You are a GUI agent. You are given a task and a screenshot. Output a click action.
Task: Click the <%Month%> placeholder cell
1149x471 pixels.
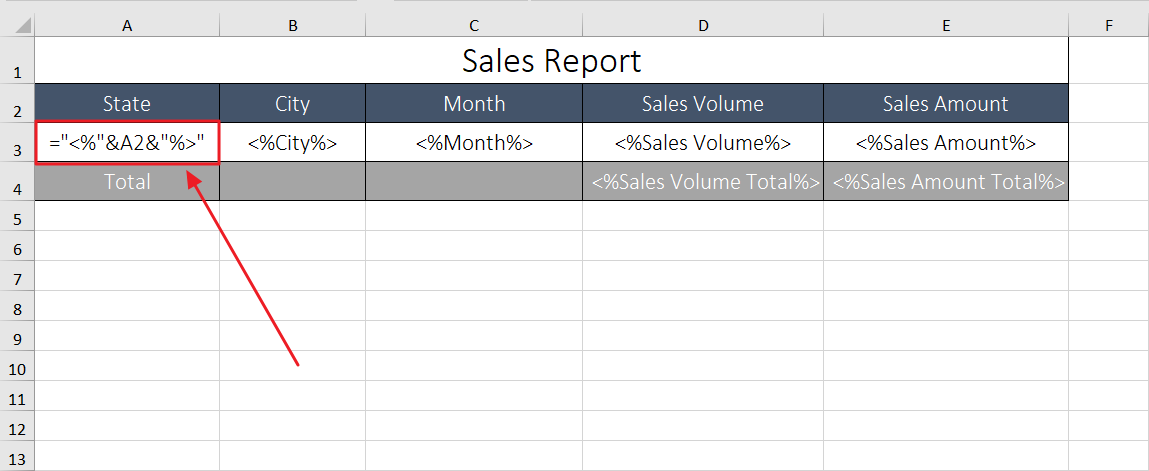coord(474,143)
